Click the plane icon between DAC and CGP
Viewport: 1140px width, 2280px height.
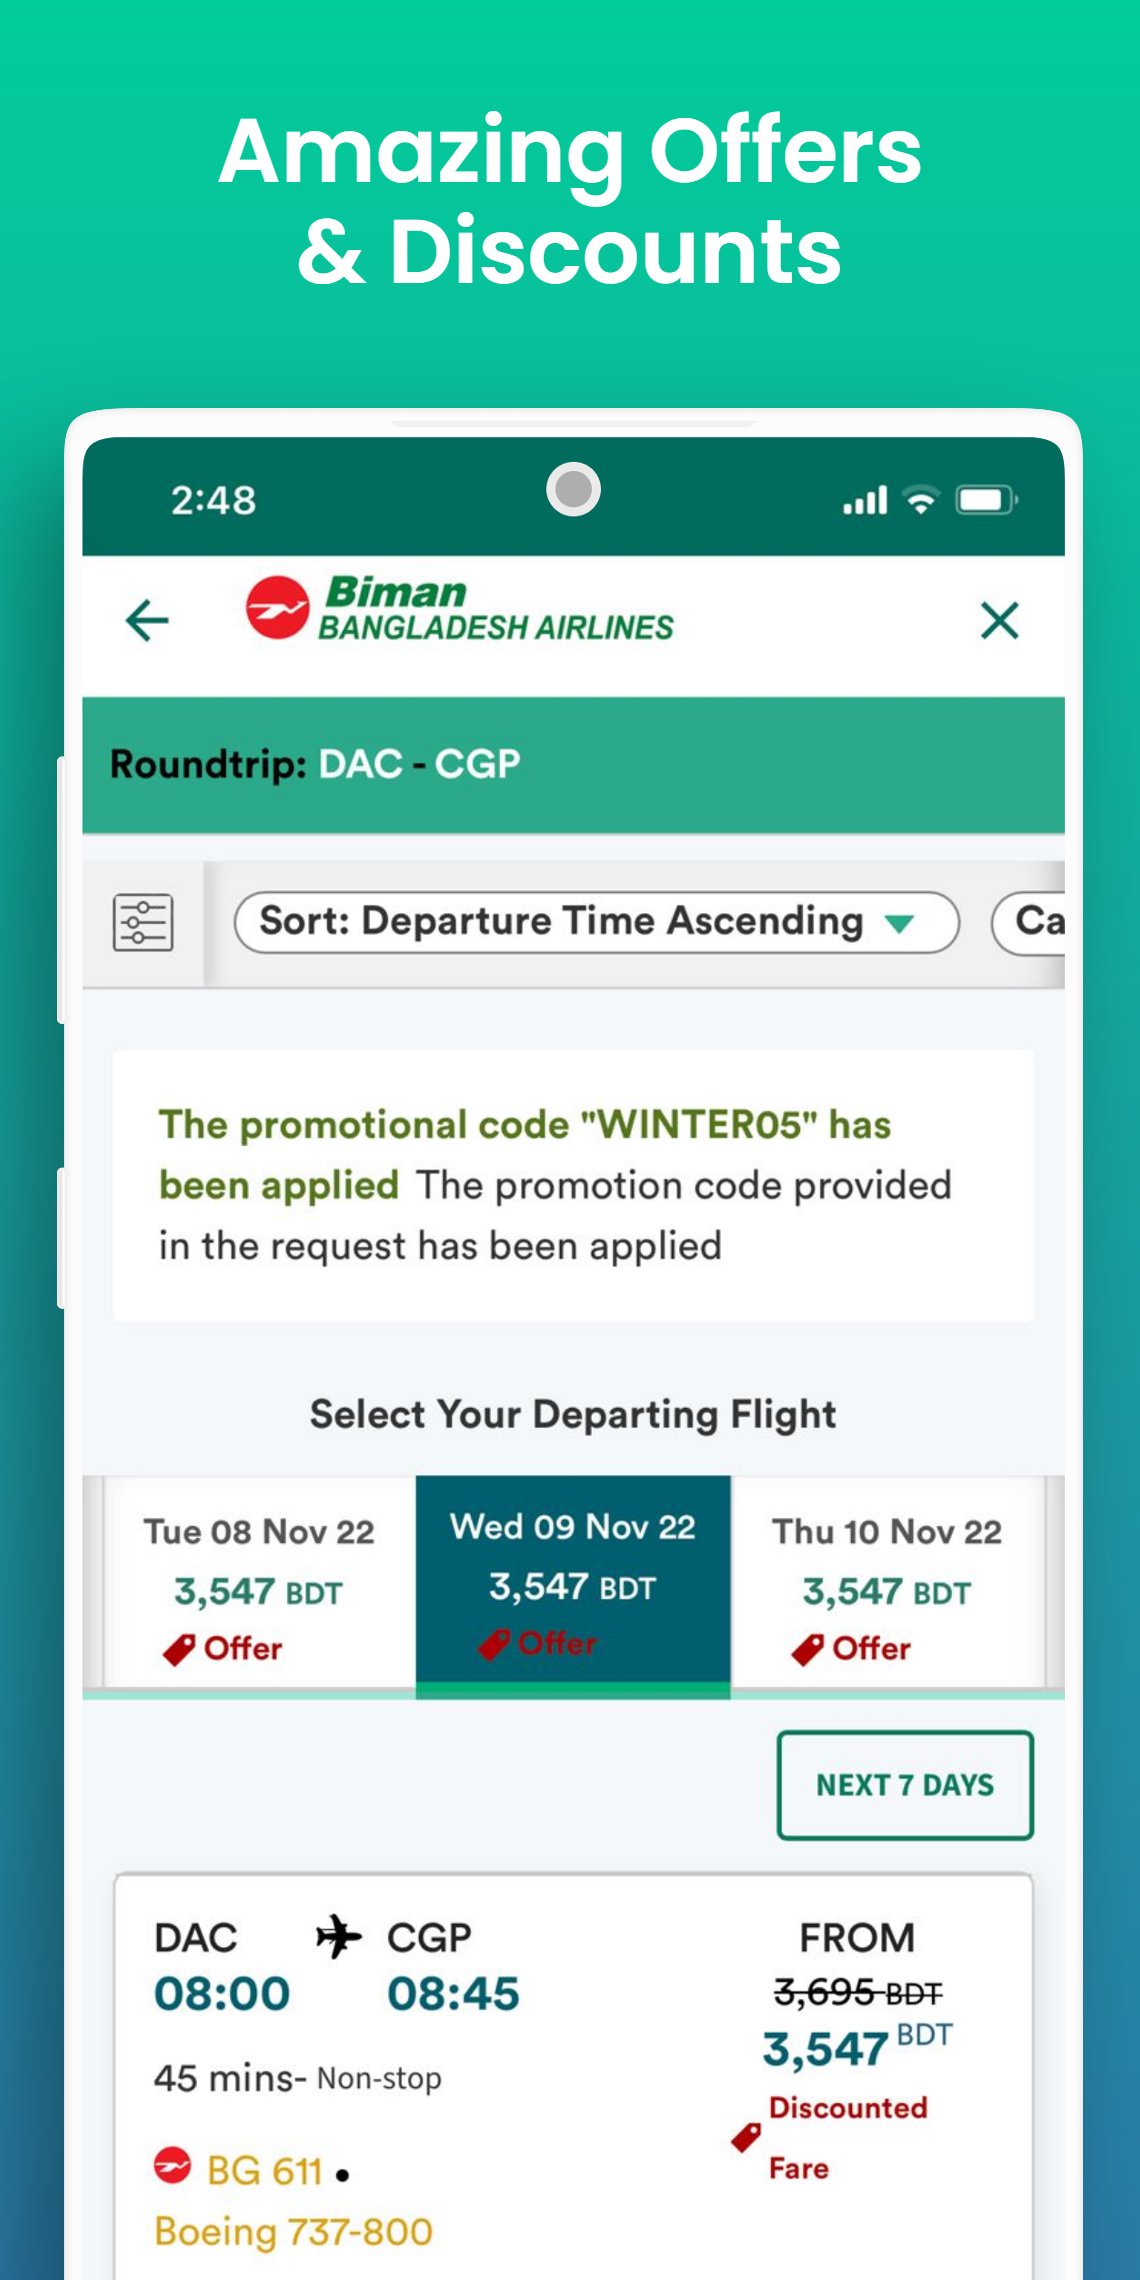[x=338, y=1937]
